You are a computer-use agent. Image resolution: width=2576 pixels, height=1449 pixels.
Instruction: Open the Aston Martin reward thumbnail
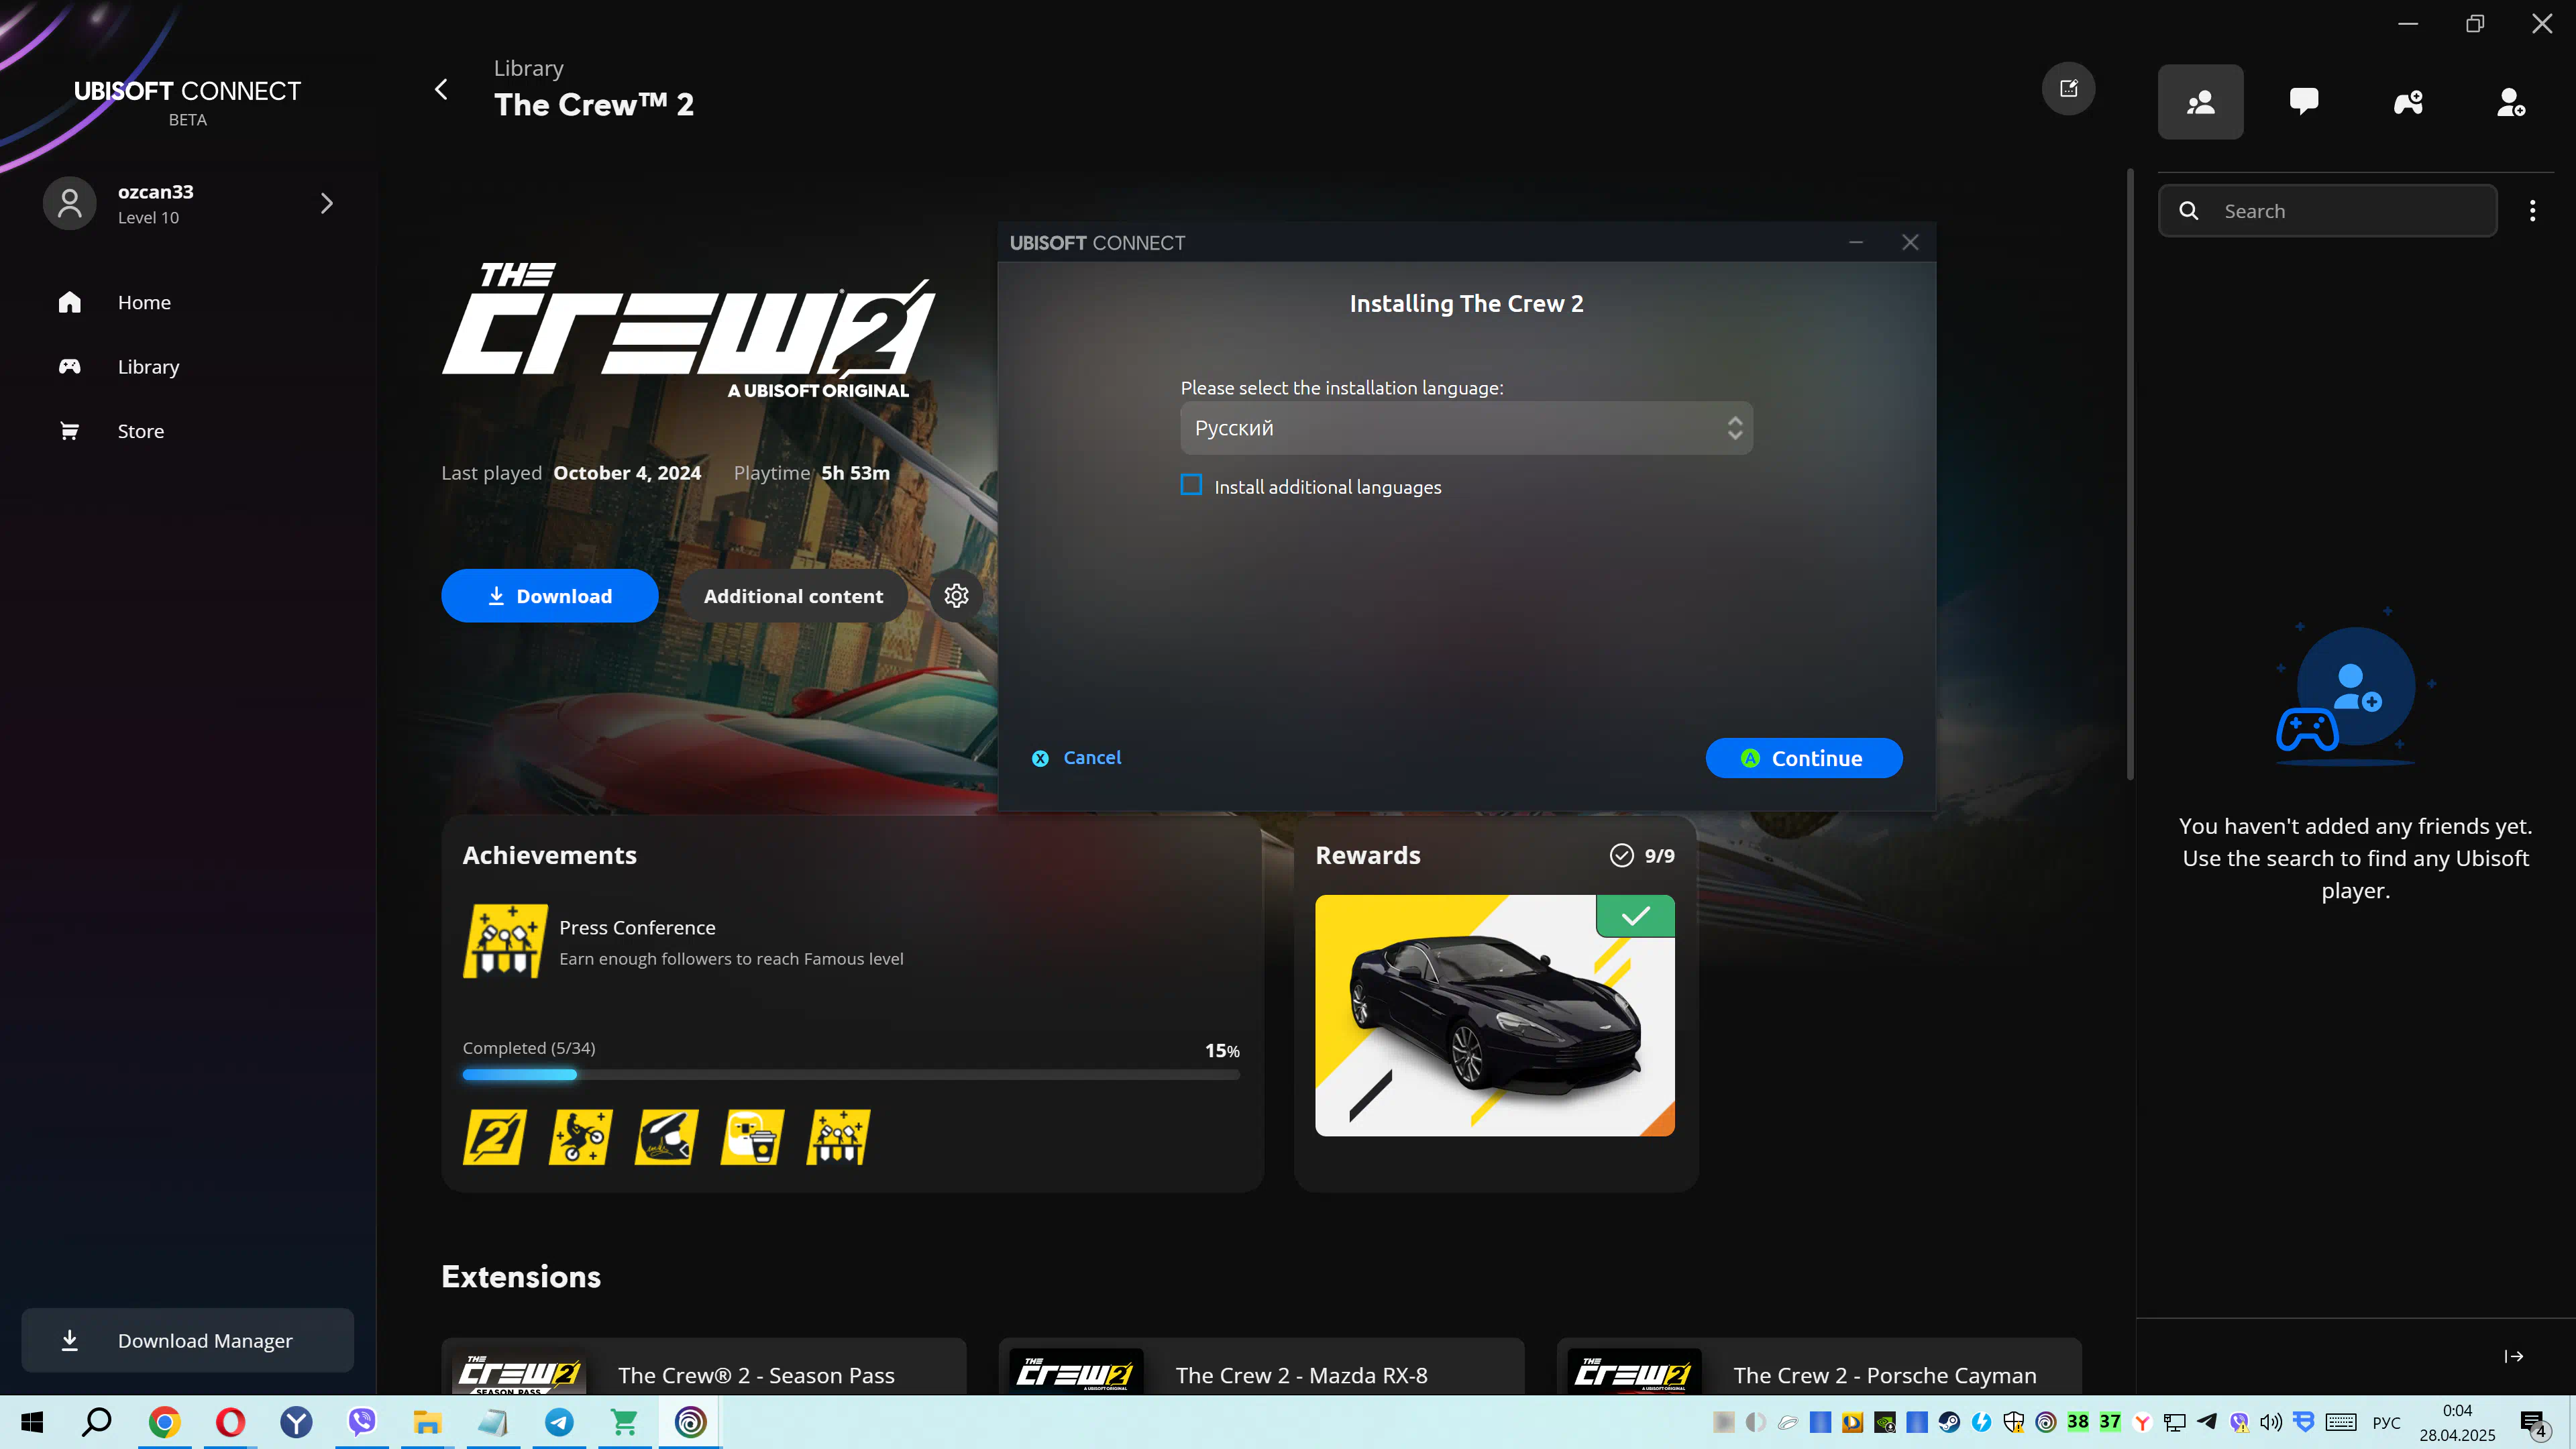1494,1015
